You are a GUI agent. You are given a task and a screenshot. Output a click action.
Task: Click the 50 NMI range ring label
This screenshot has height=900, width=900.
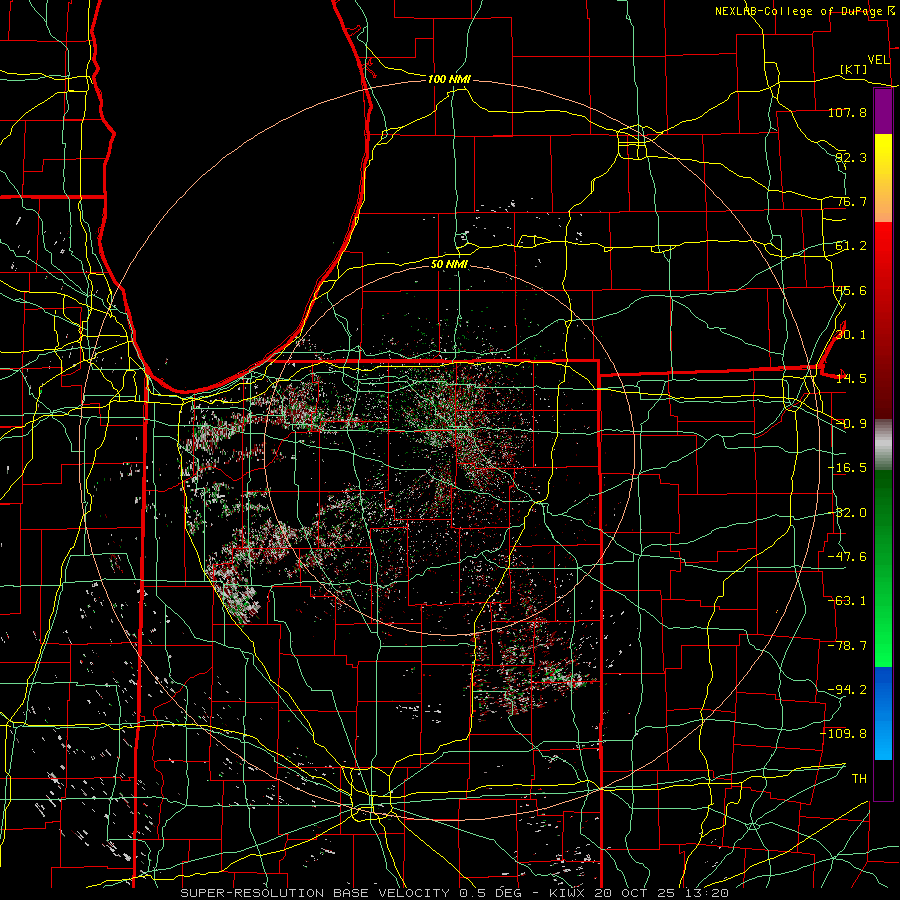click(x=449, y=264)
